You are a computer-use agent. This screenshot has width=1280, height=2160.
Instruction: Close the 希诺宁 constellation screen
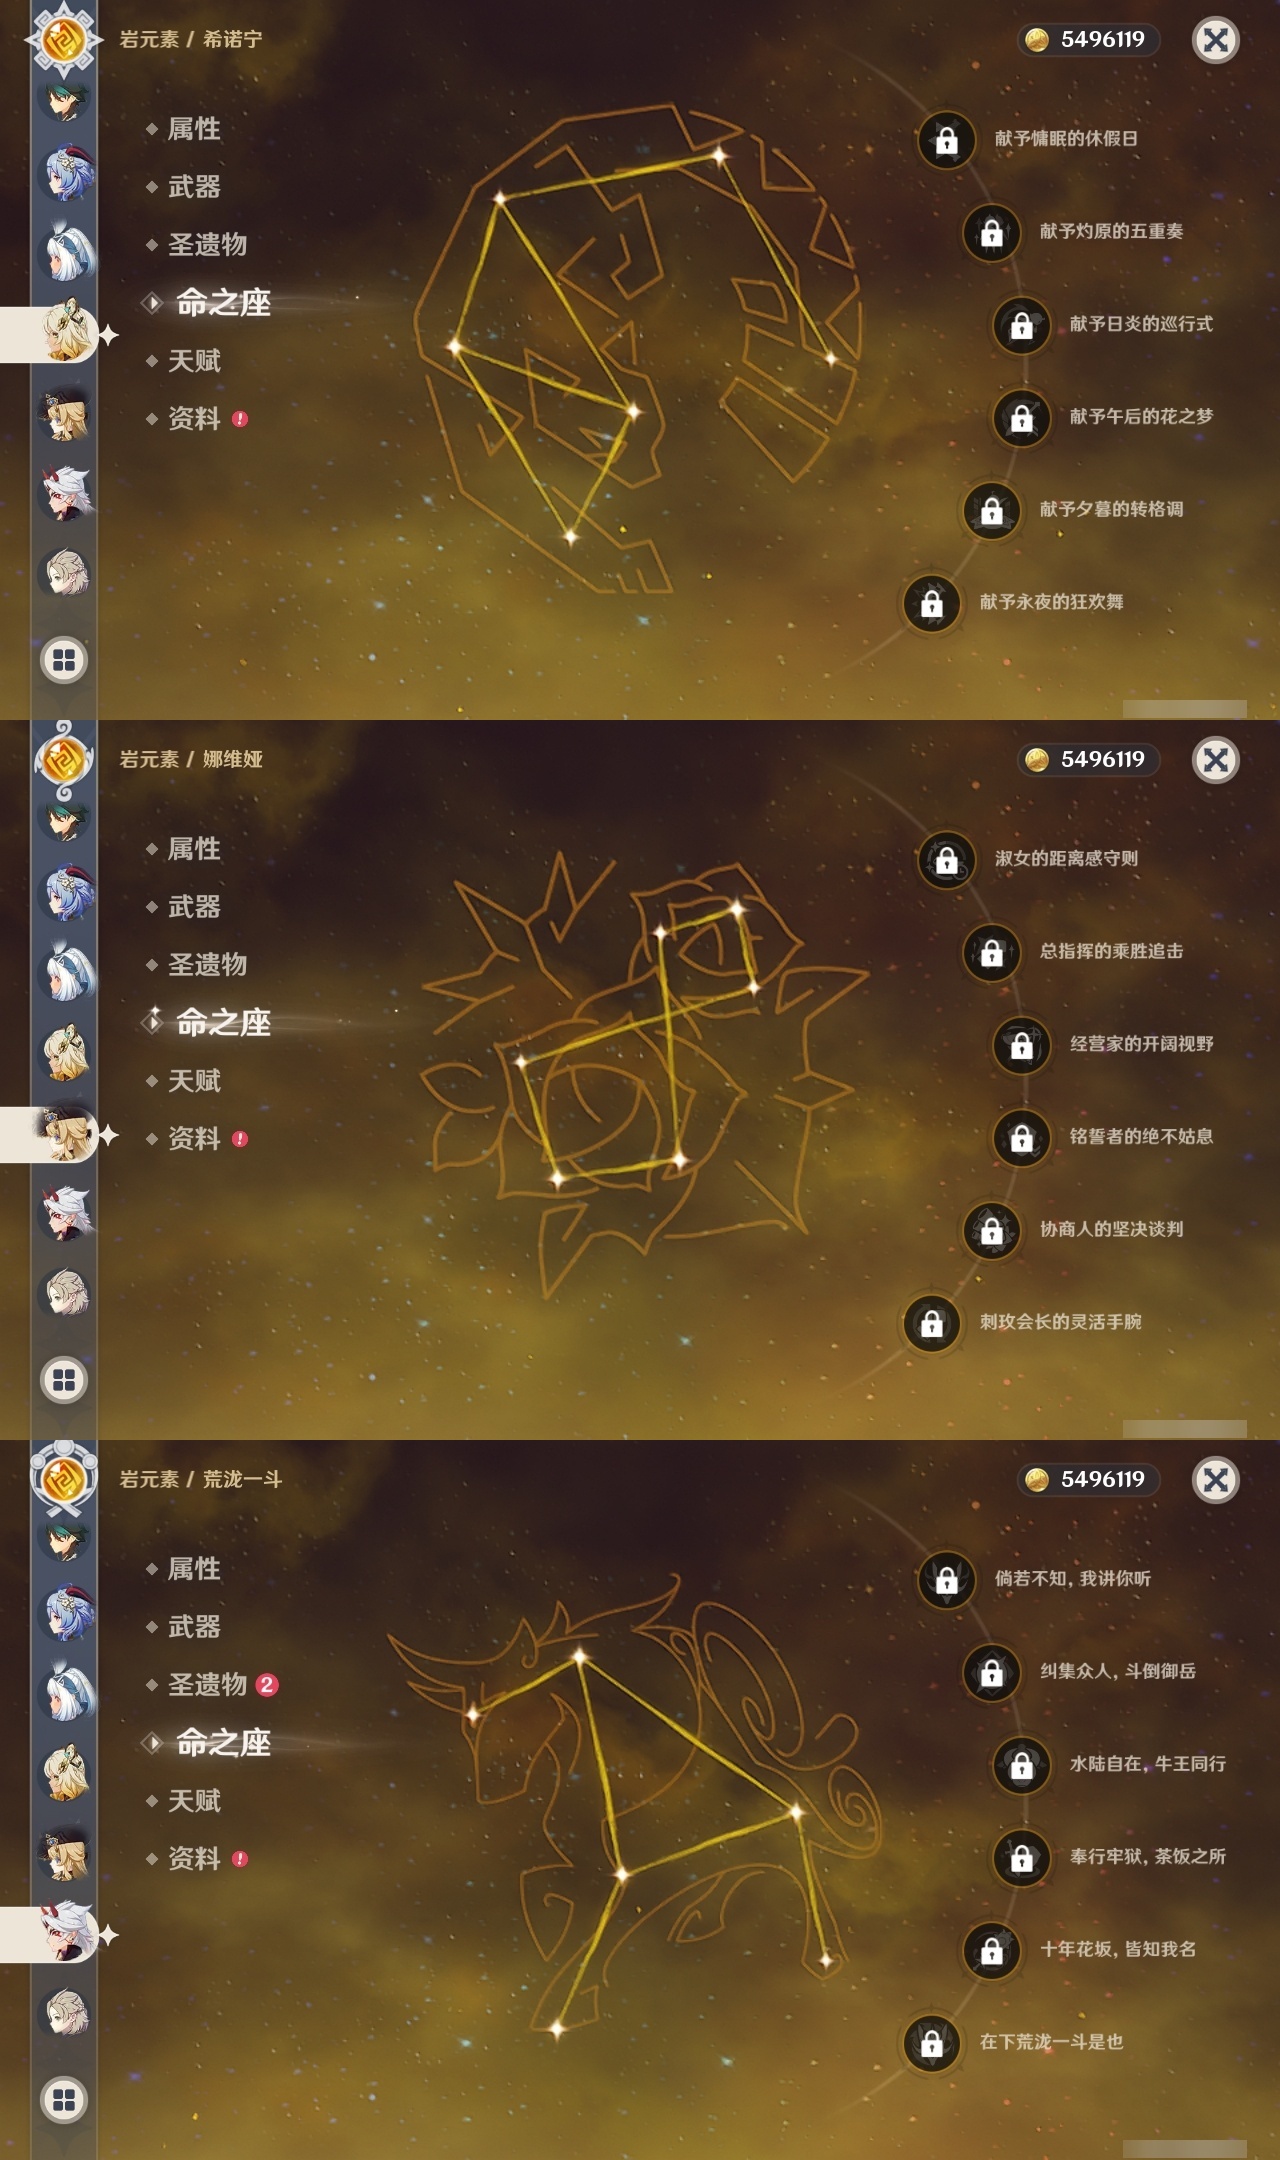pos(1216,40)
